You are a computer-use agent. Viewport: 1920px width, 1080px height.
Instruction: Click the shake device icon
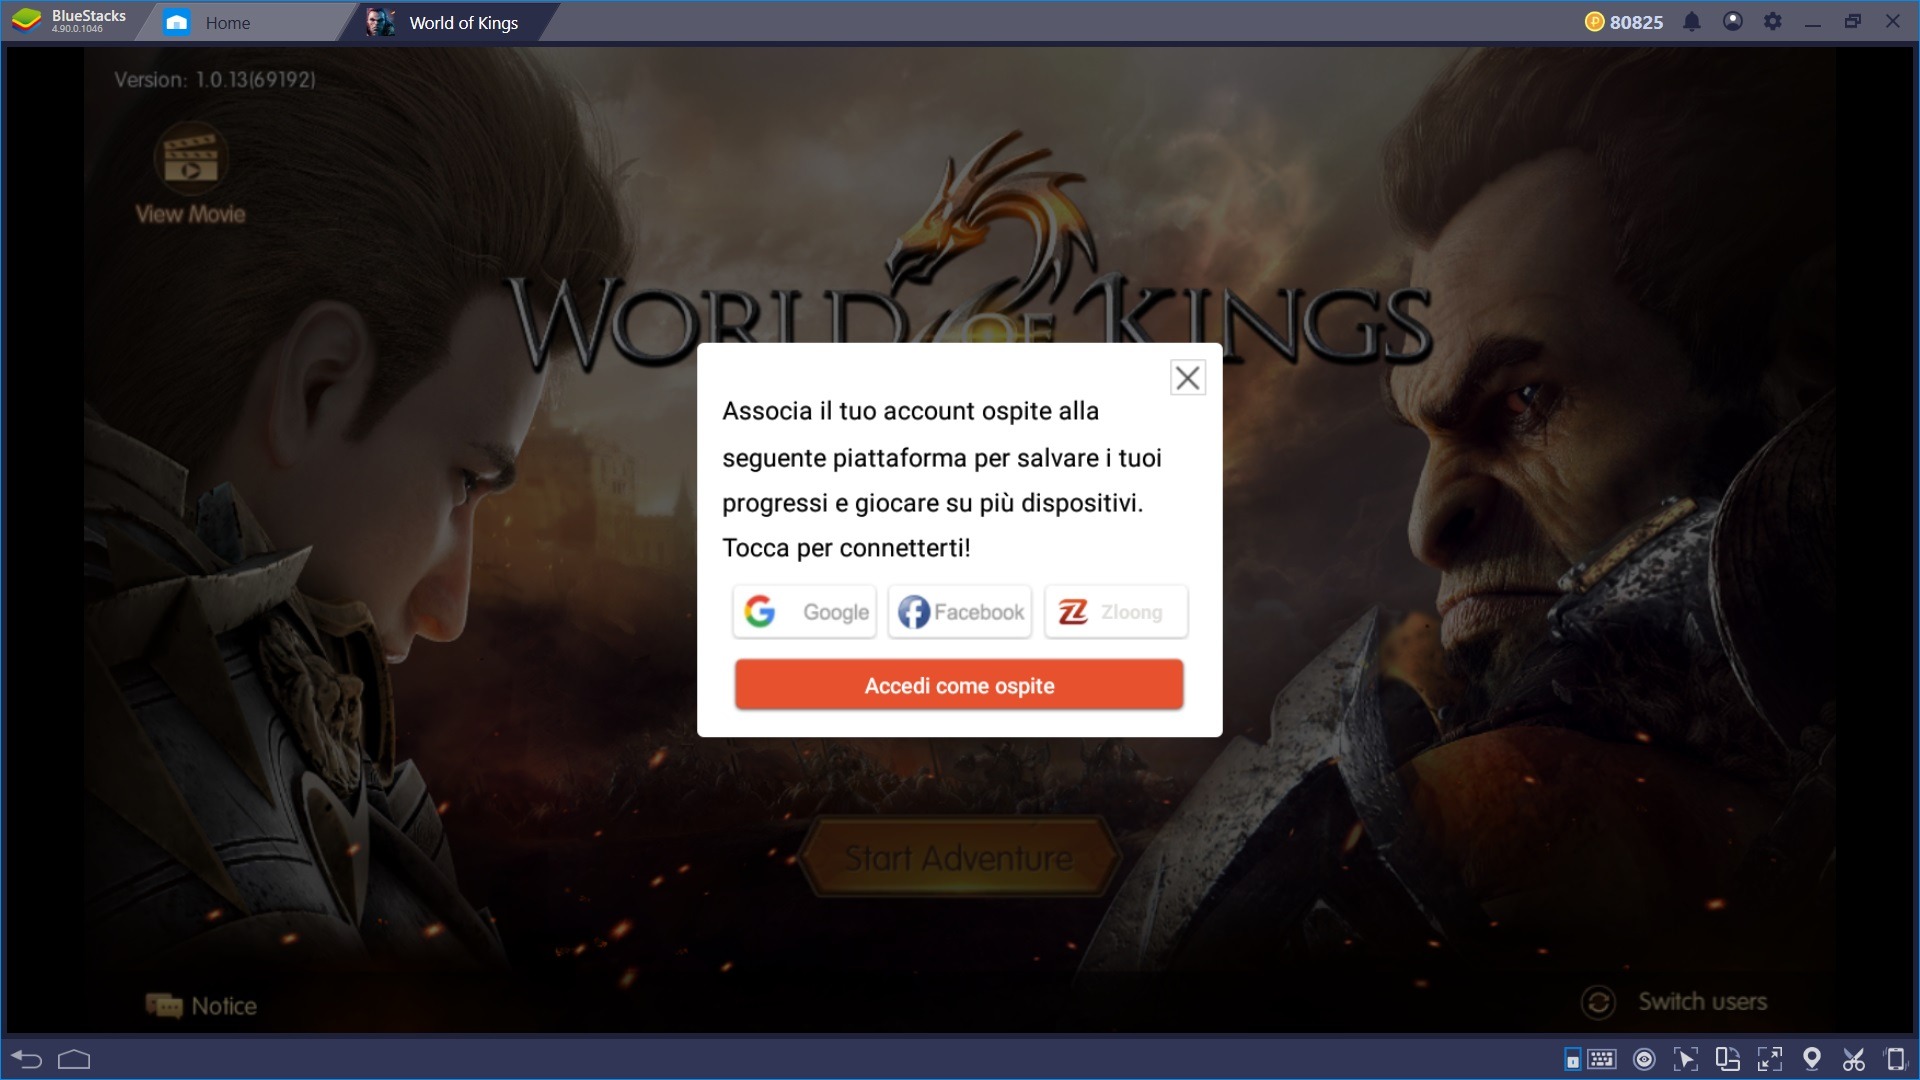click(x=1895, y=1059)
